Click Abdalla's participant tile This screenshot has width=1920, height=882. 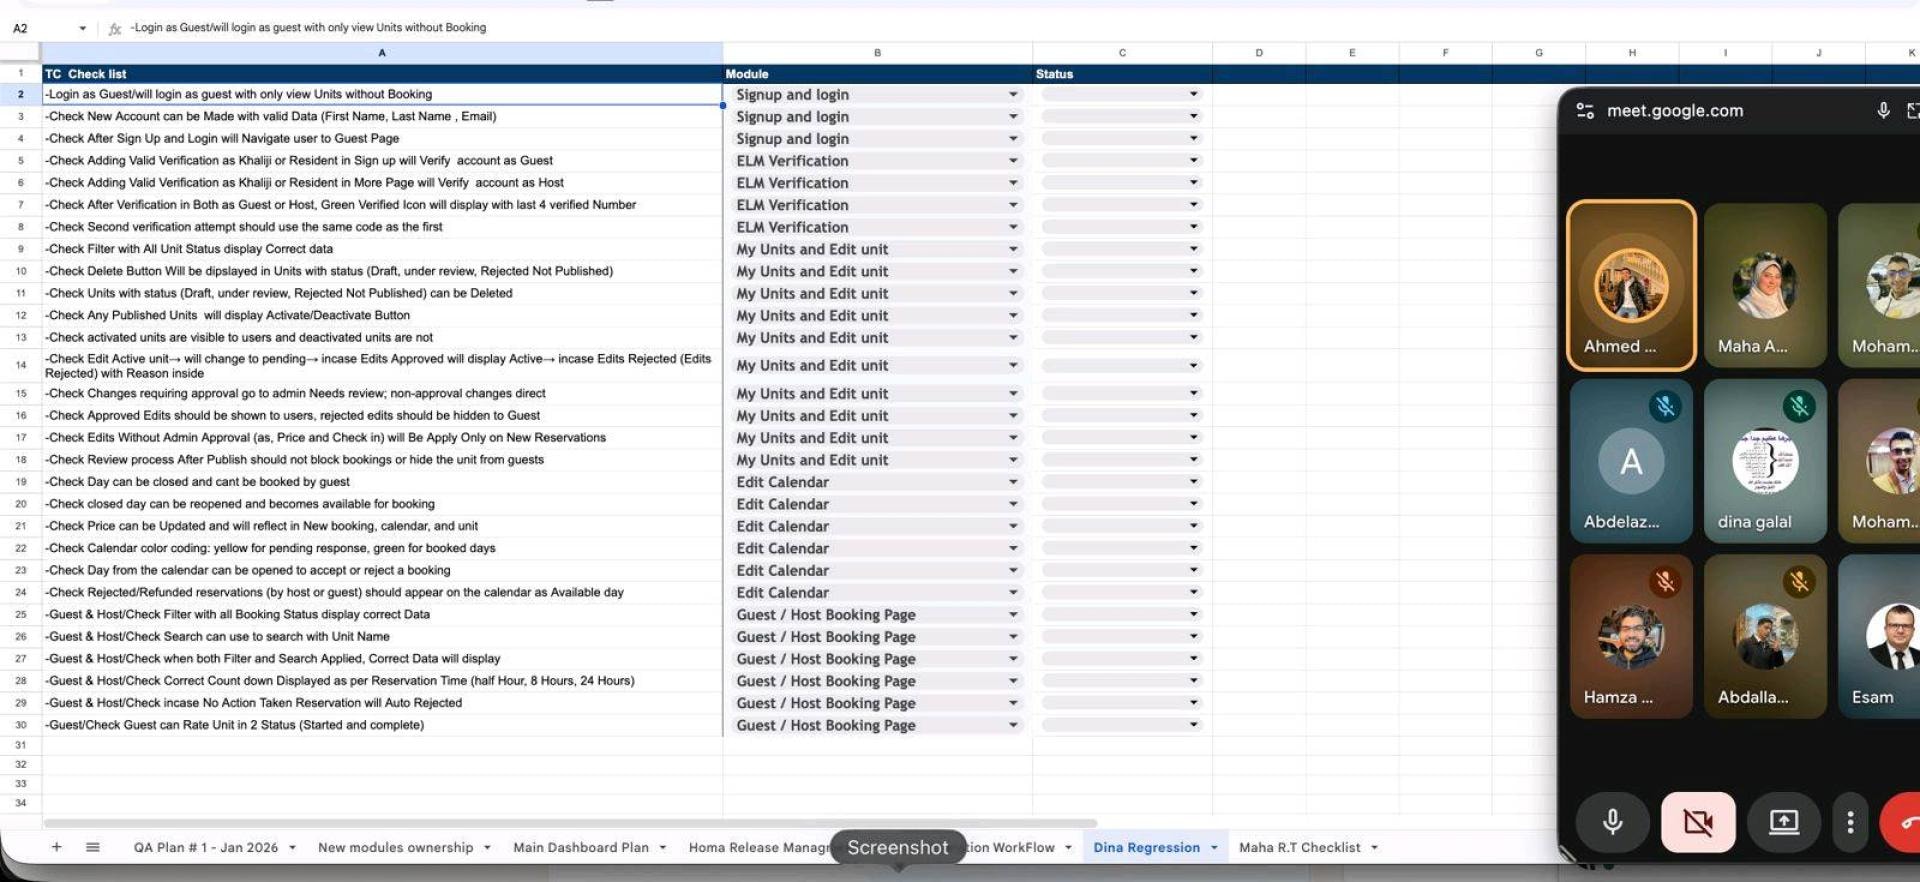1765,637
